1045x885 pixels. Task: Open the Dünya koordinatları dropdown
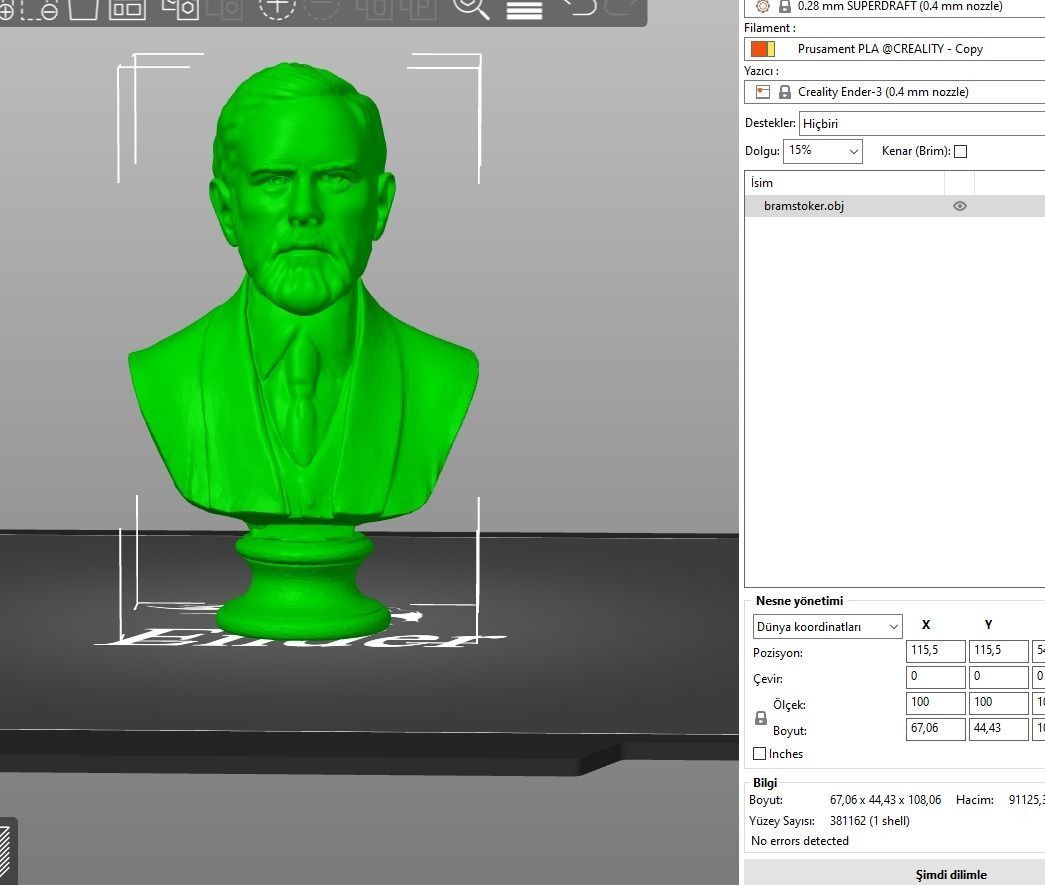[826, 626]
